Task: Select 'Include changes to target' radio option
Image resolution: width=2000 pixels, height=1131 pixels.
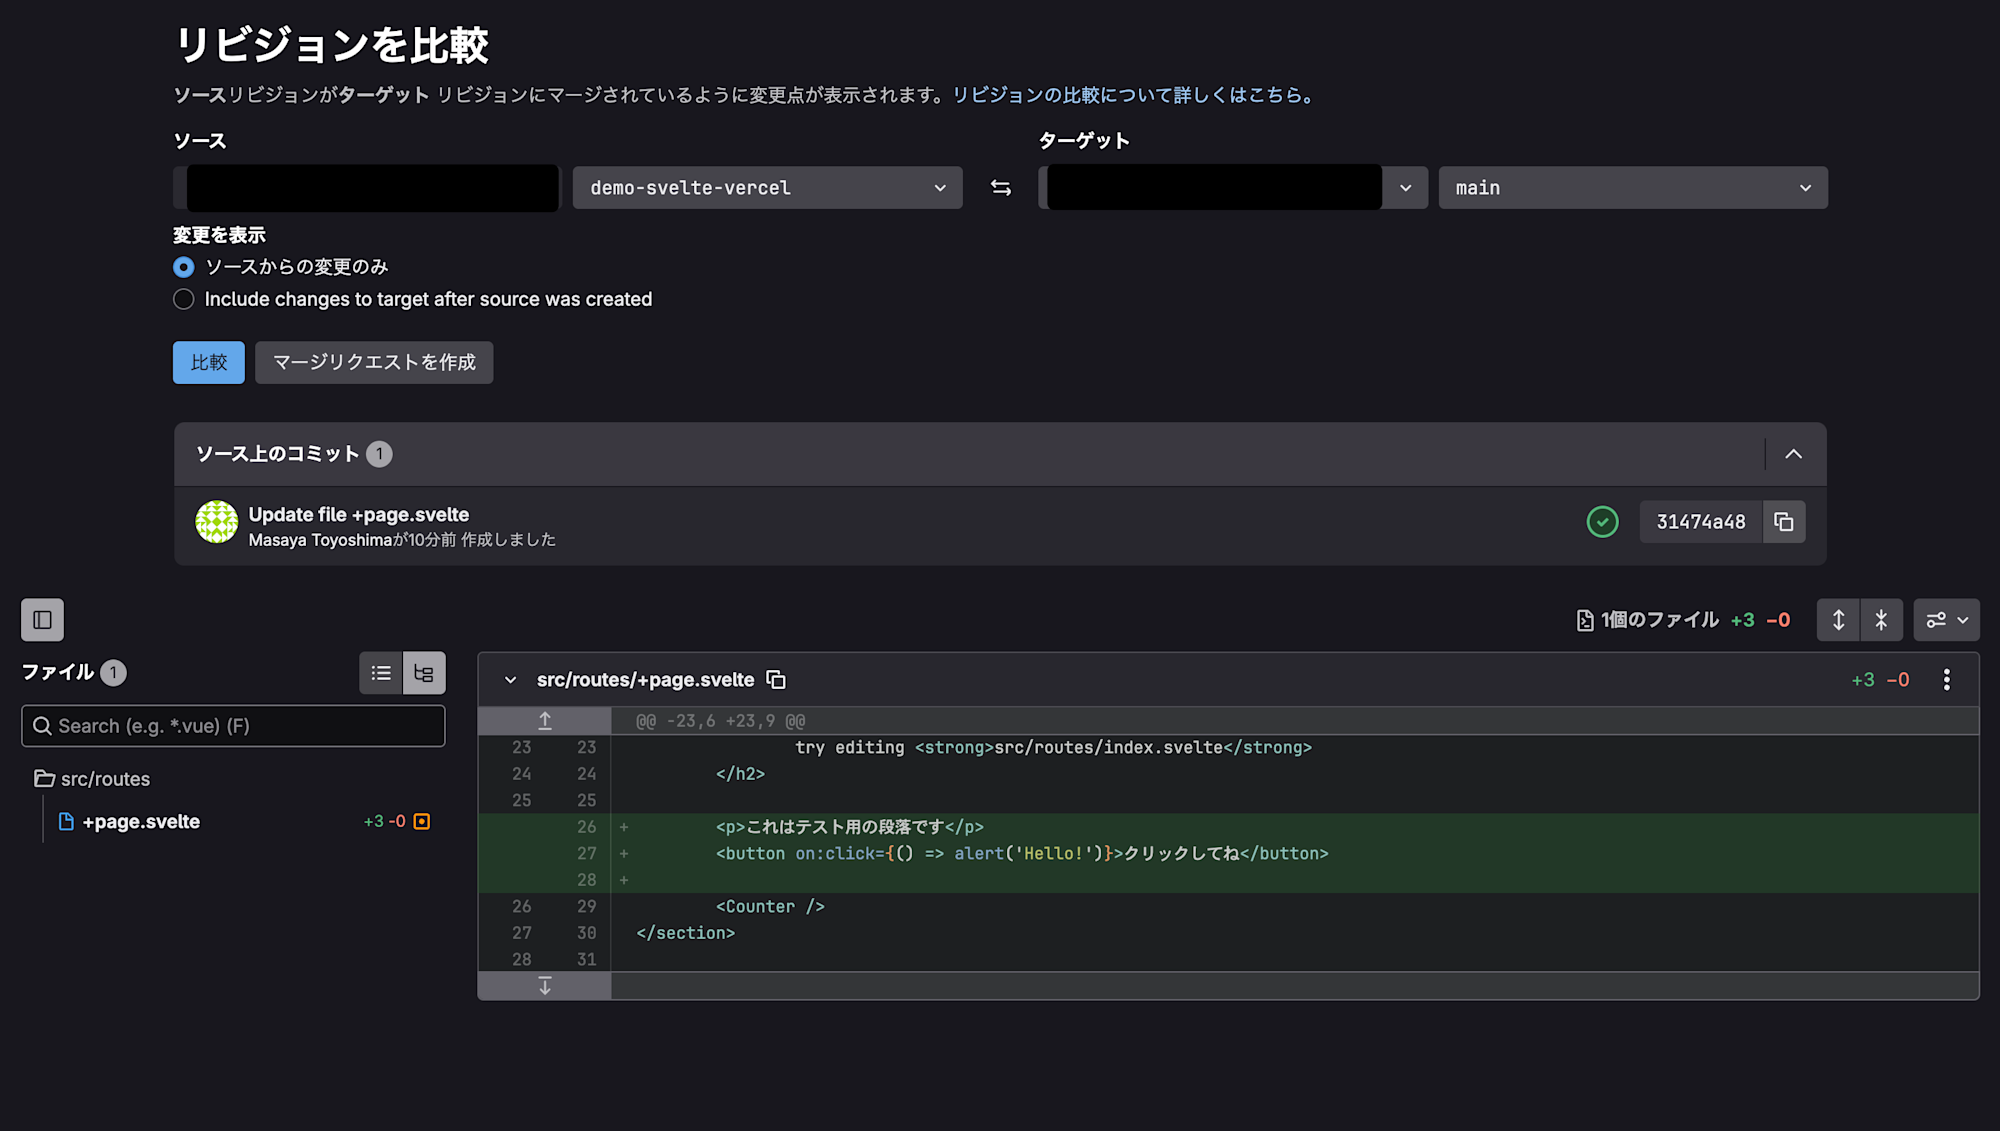Action: point(184,300)
